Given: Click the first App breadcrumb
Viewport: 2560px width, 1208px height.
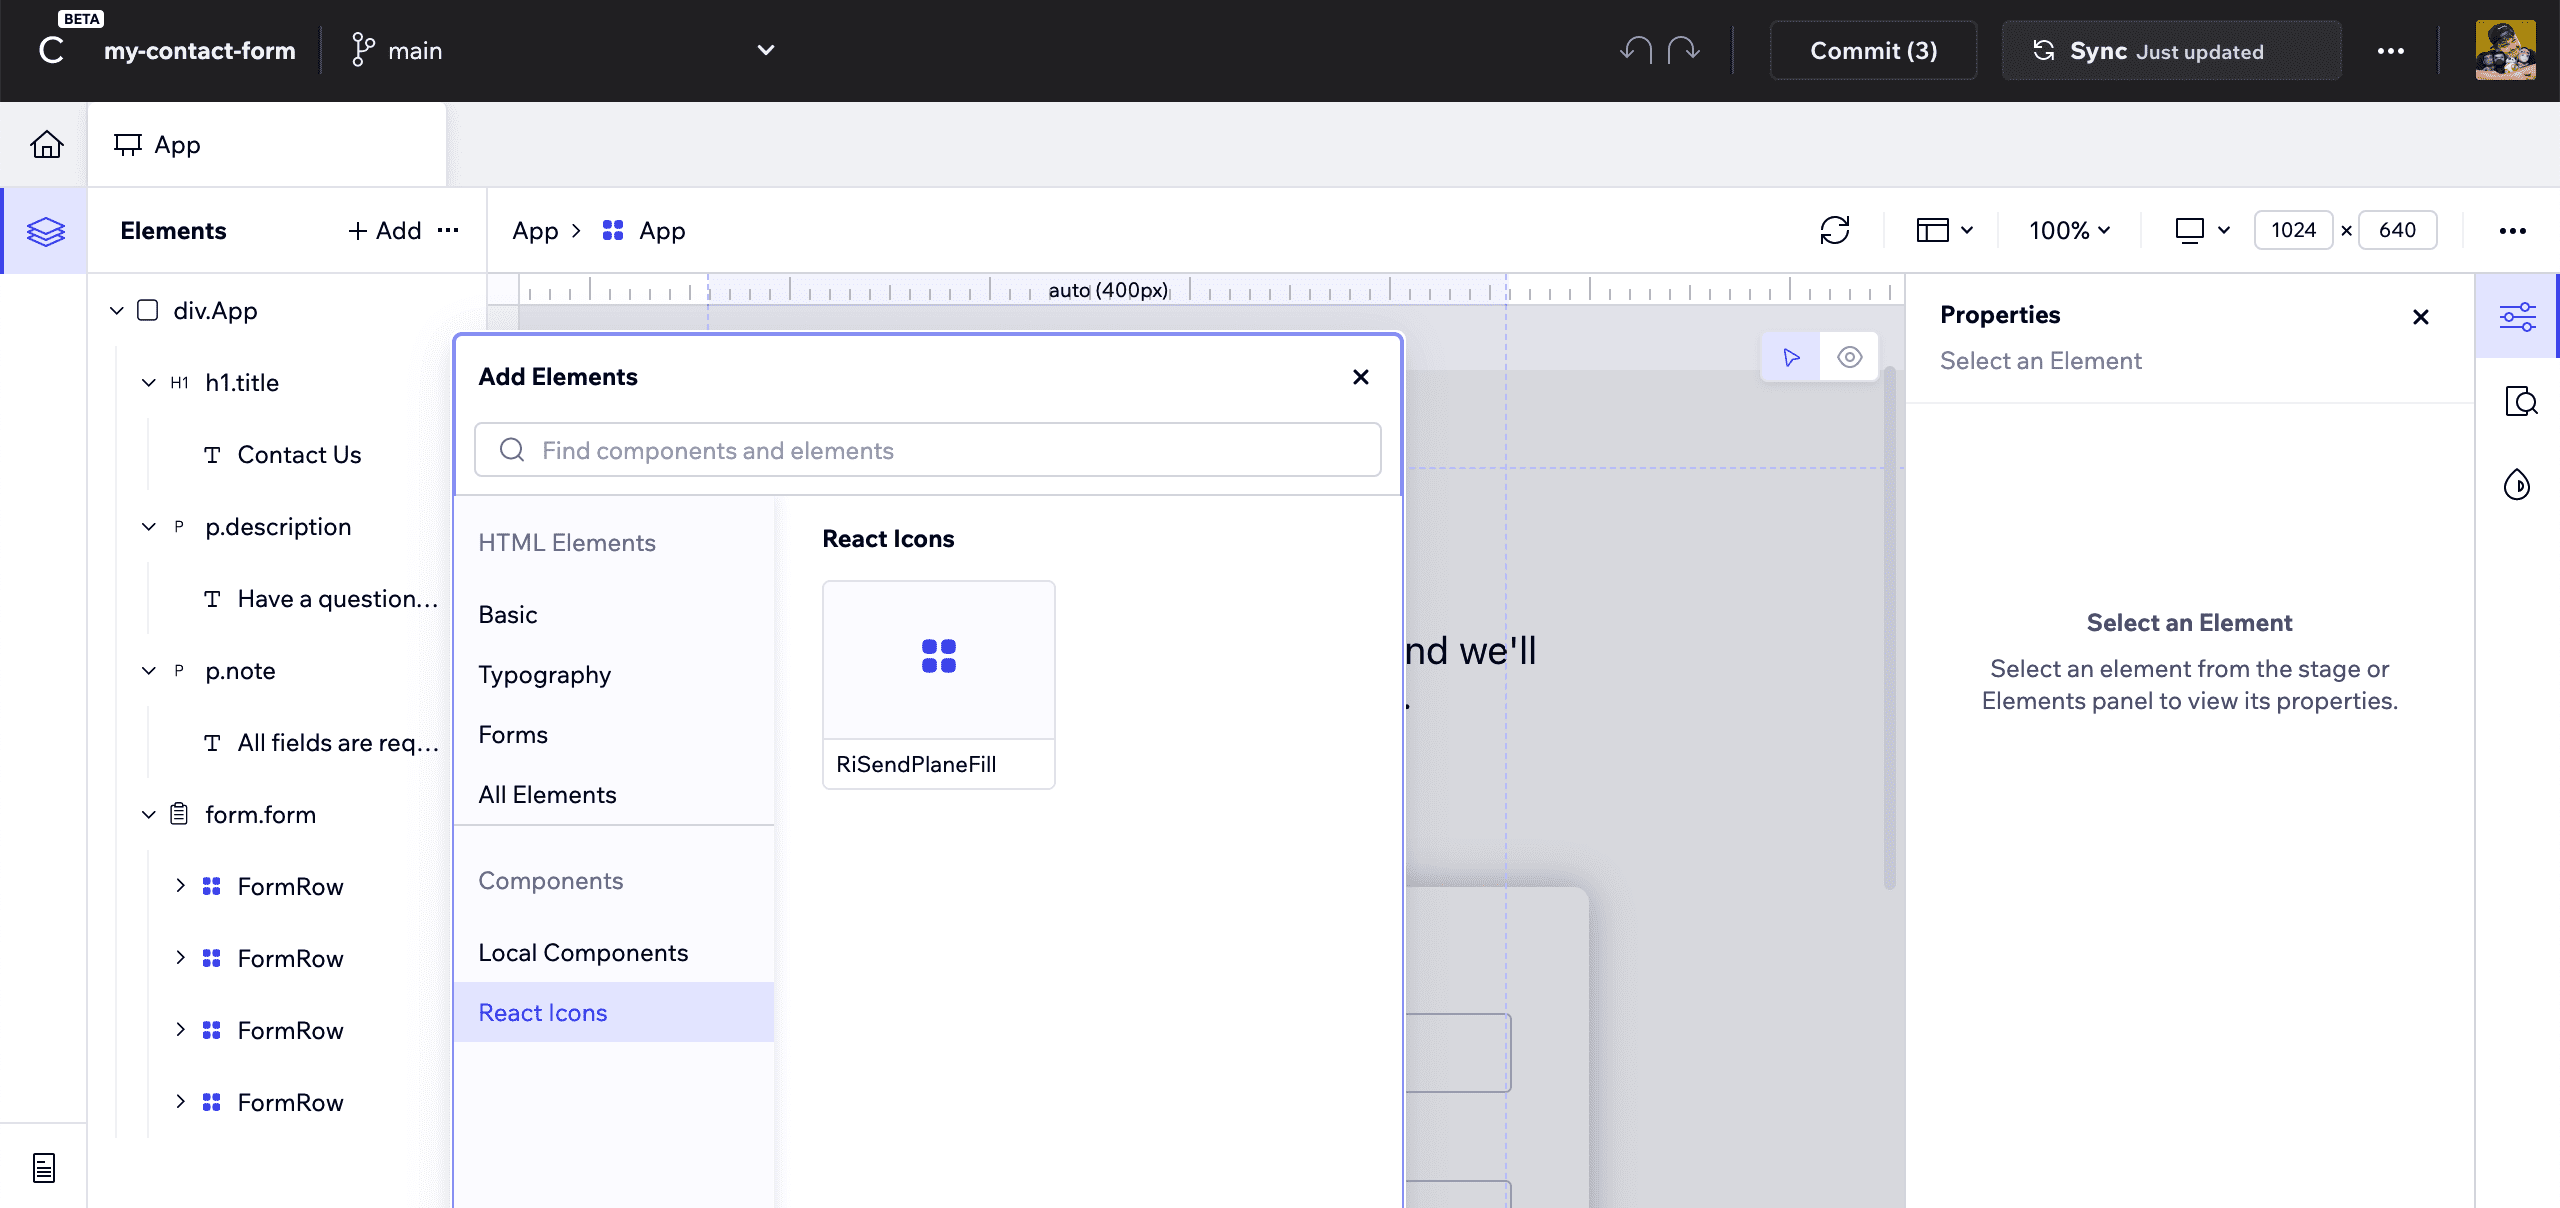Looking at the screenshot, I should pyautogui.click(x=535, y=231).
